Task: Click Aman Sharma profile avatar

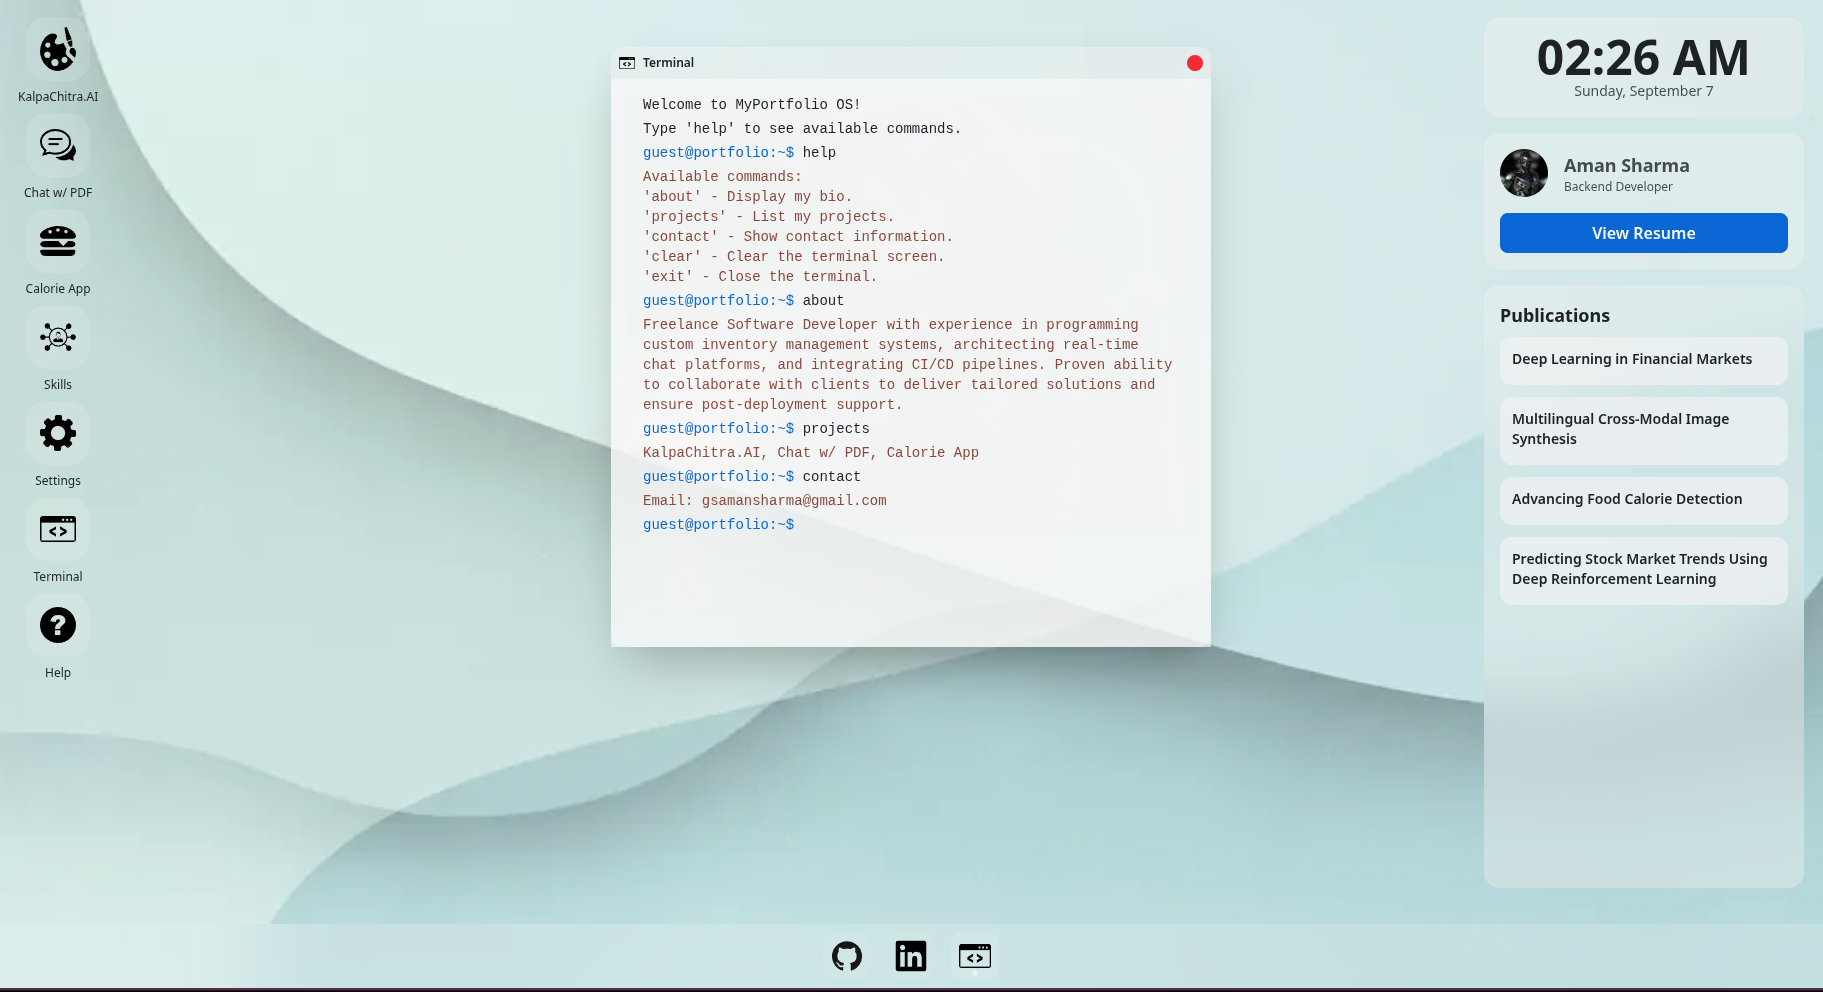Action: 1524,174
